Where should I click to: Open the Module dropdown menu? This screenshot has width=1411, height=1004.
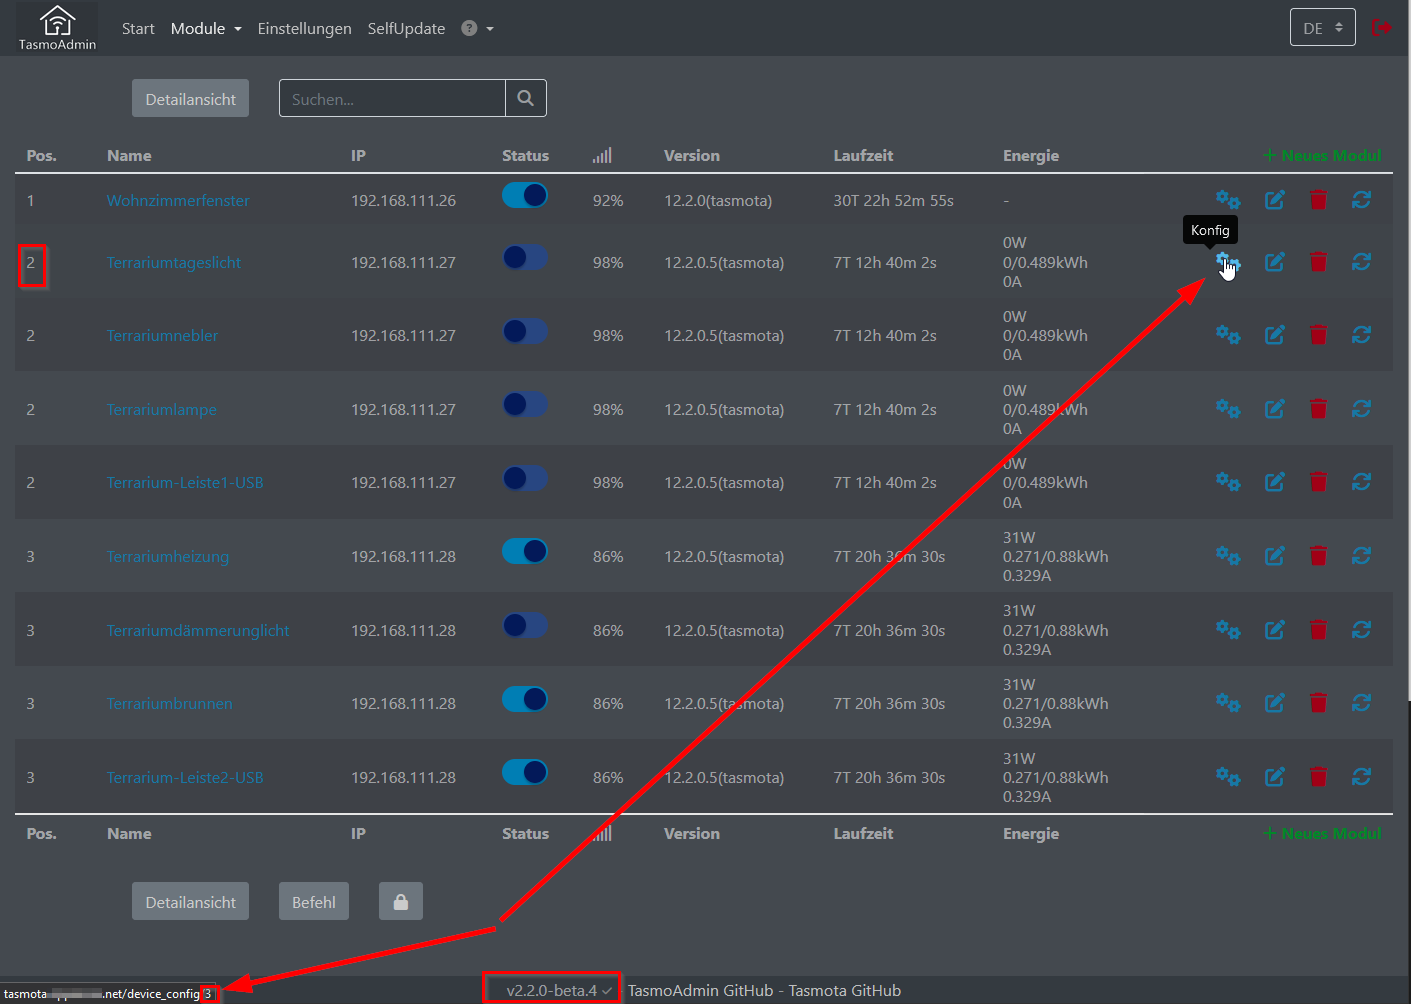coord(205,28)
